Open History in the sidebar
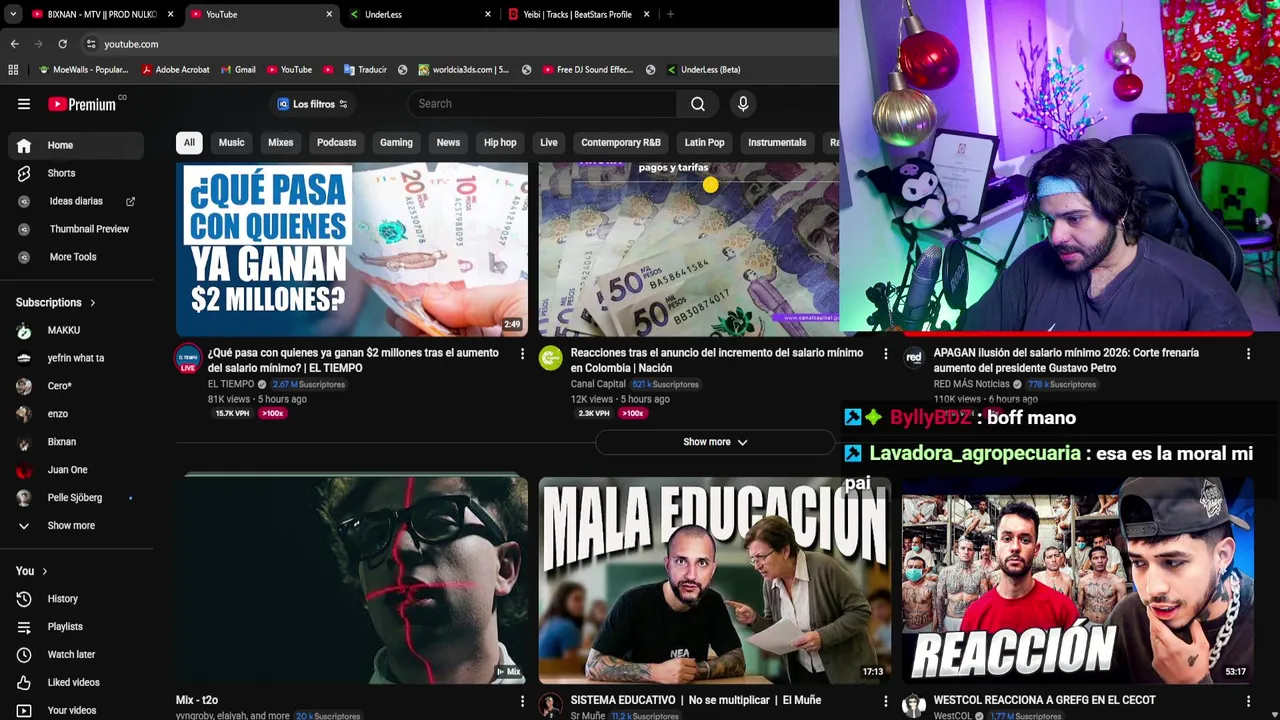 coord(76,599)
